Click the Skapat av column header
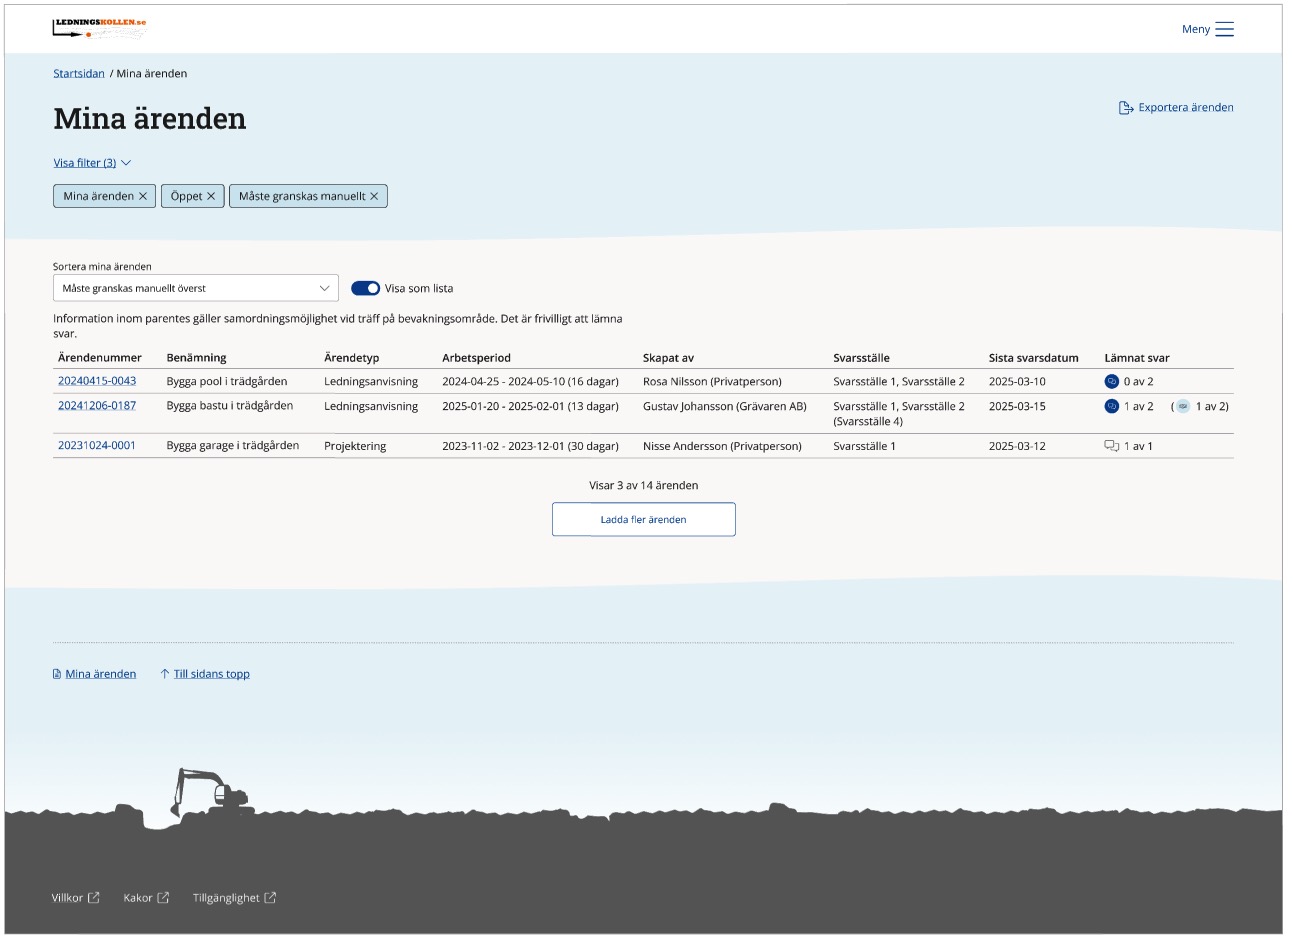The width and height of the screenshot is (1293, 939). coord(668,358)
